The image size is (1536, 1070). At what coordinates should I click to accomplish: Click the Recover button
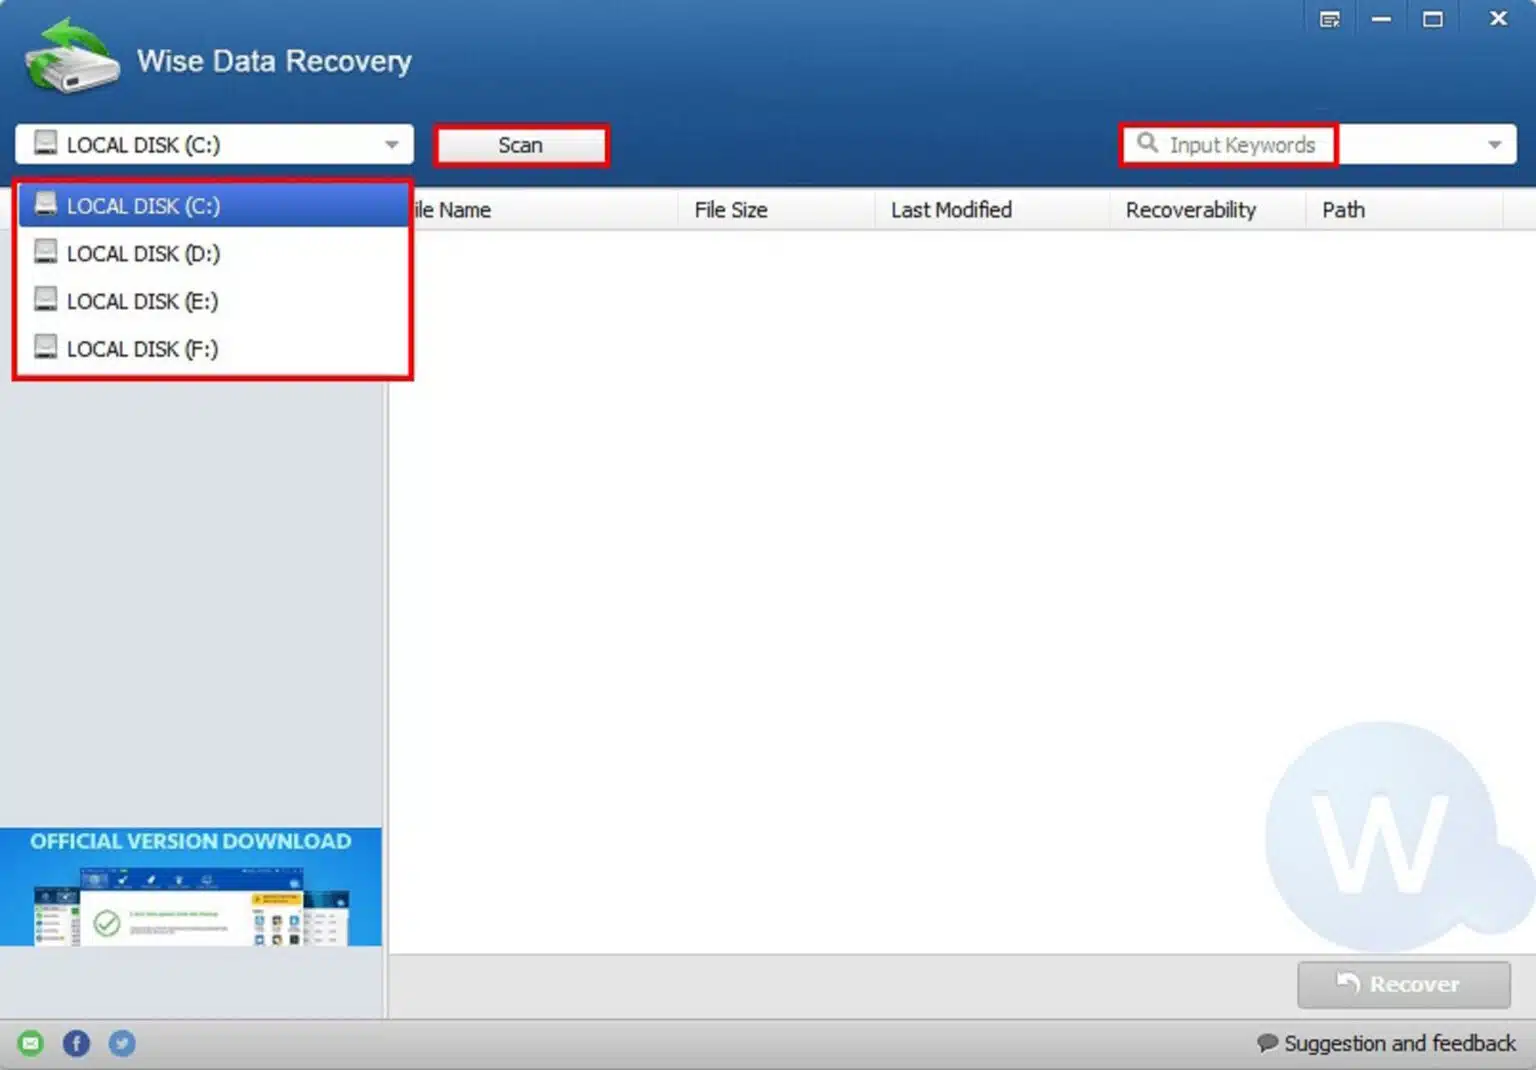[x=1403, y=984]
